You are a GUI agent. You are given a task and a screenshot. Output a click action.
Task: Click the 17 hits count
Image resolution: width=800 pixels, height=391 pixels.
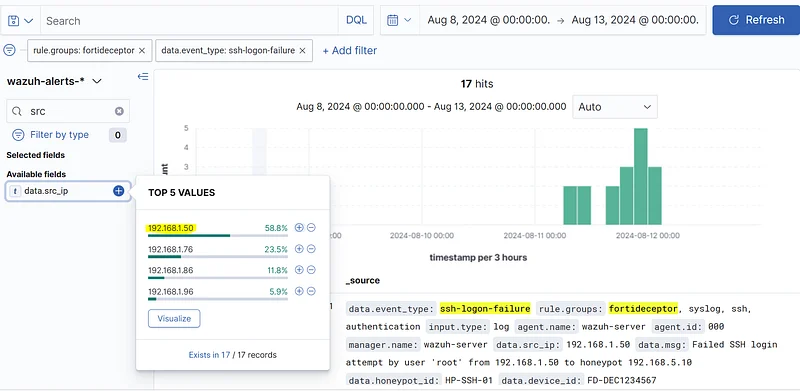click(477, 84)
